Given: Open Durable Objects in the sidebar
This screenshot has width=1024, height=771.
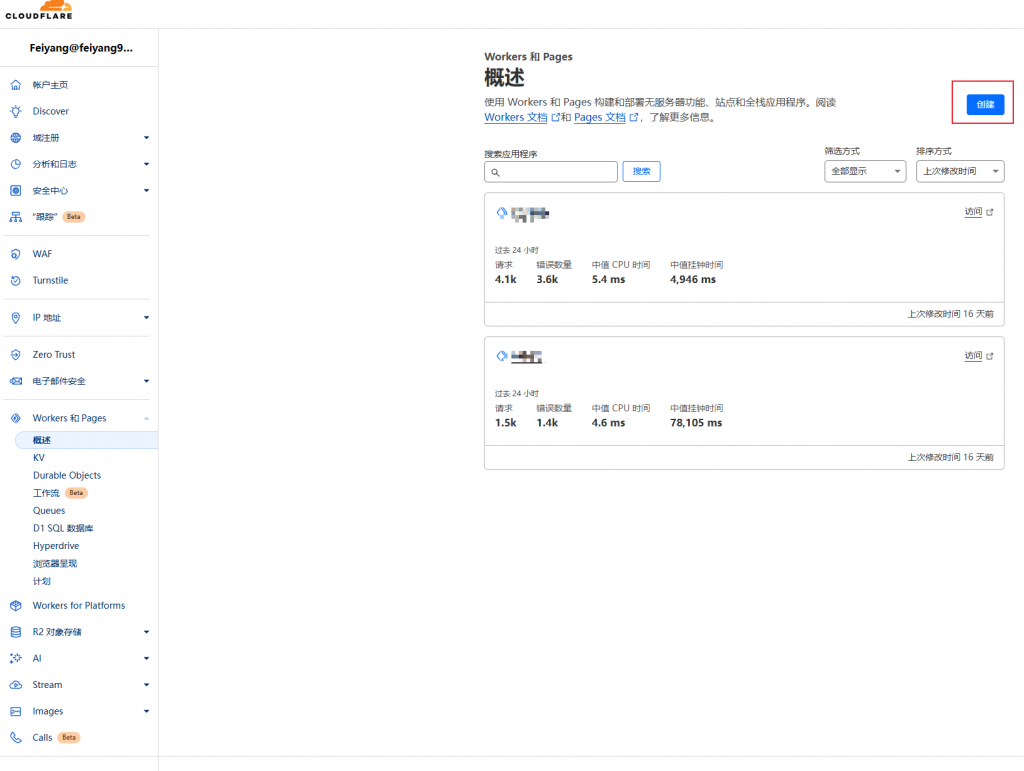Looking at the screenshot, I should click(67, 475).
